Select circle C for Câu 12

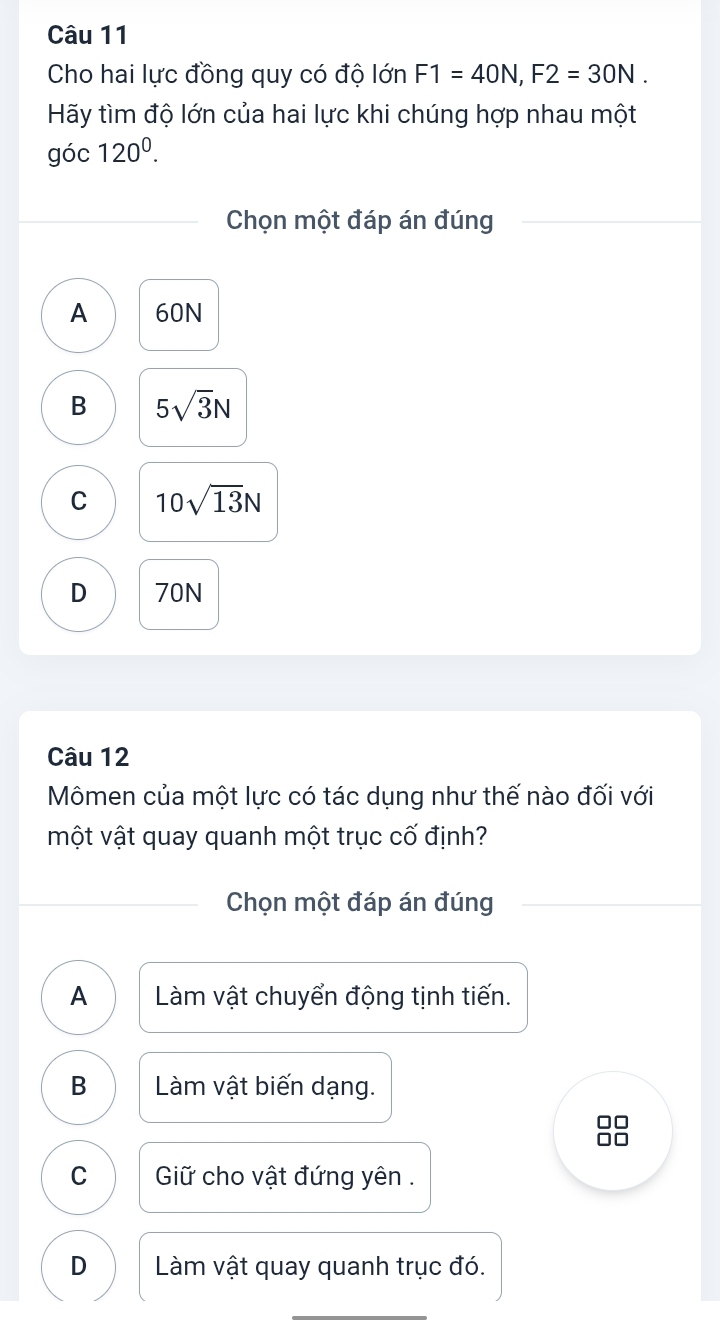tap(79, 1177)
